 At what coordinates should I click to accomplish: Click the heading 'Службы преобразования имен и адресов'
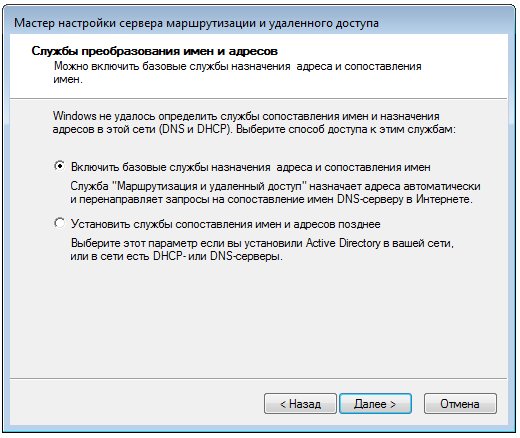tap(155, 51)
